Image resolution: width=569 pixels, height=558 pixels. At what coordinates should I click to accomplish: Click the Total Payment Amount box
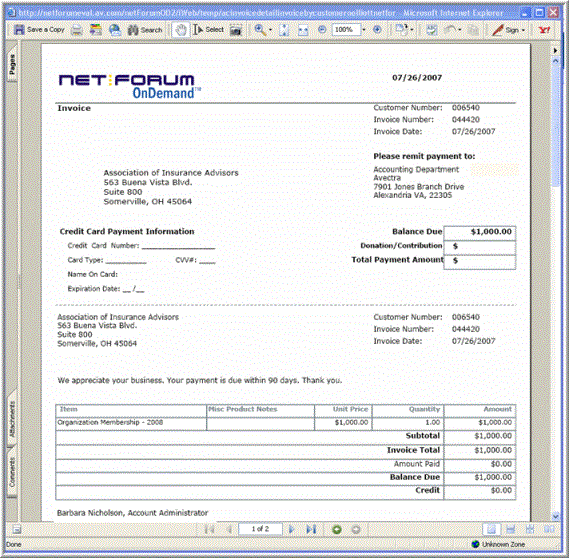(479, 262)
